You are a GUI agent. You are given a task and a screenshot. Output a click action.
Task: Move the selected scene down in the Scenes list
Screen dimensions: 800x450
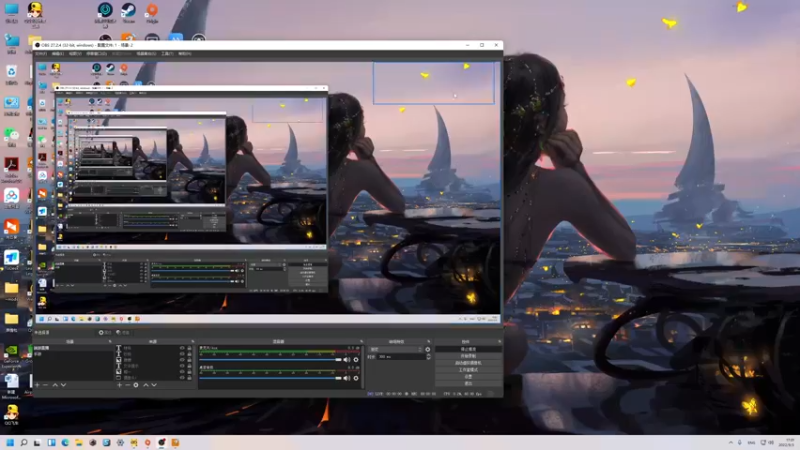click(x=63, y=385)
